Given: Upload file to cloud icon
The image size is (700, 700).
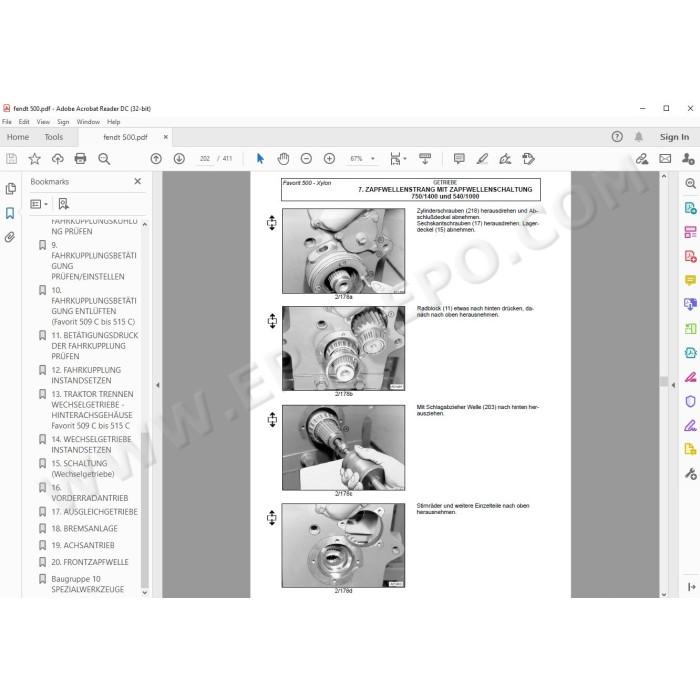Looking at the screenshot, I should [58, 158].
